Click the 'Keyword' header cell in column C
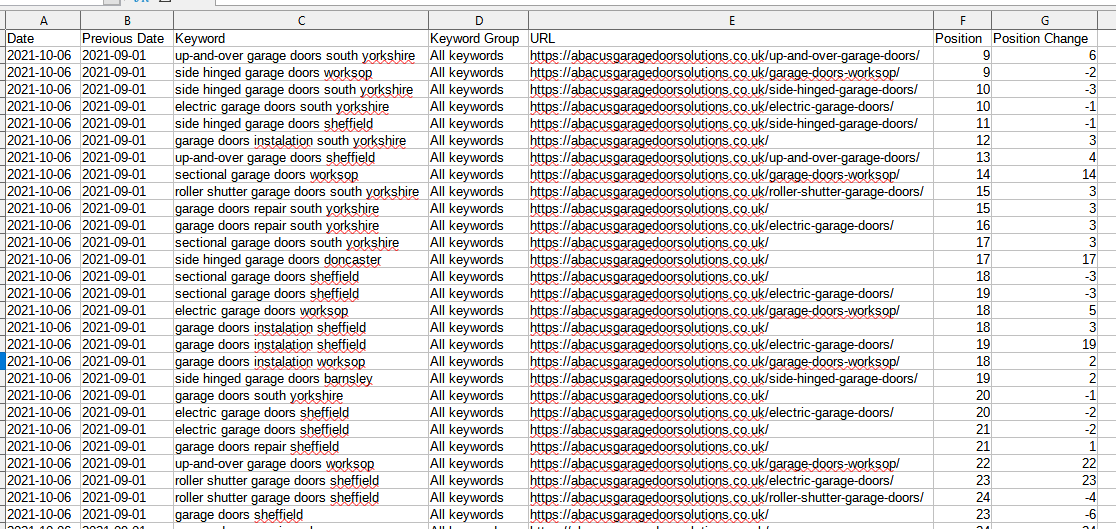This screenshot has width=1116, height=529. coord(301,38)
